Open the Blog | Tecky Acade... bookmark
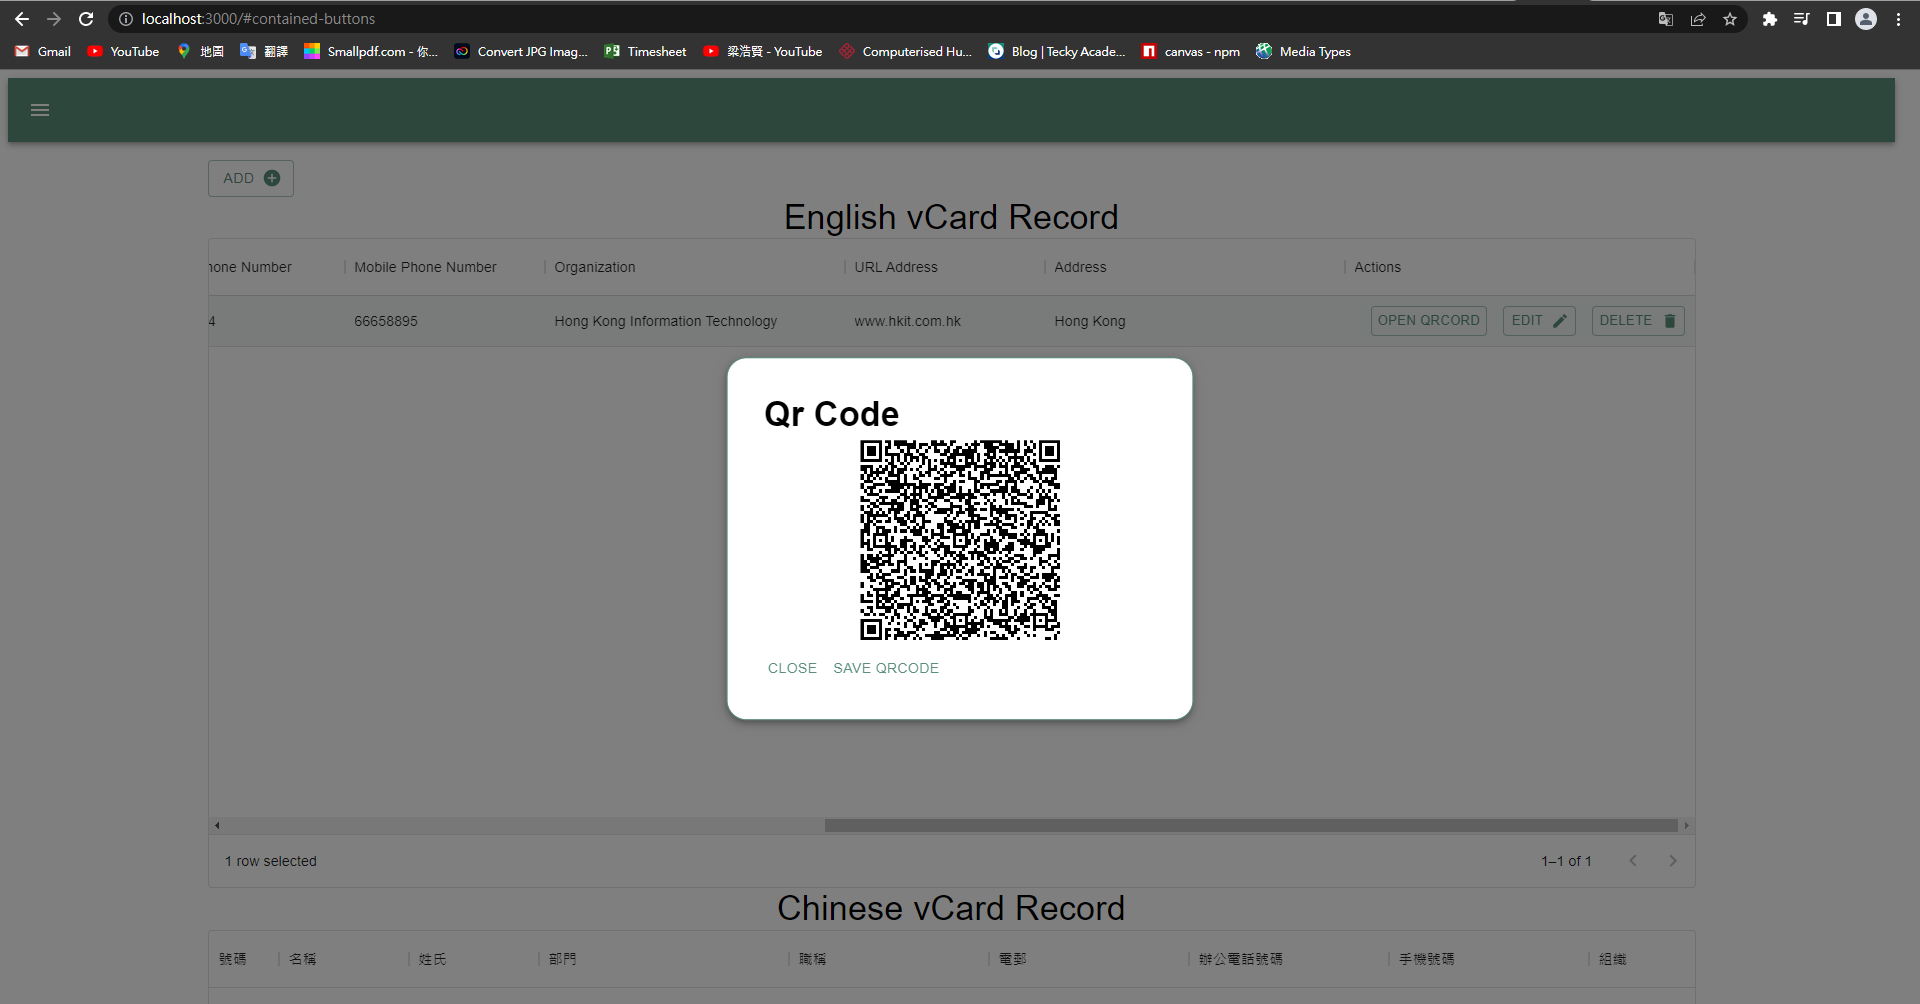This screenshot has width=1920, height=1004. [x=1056, y=51]
